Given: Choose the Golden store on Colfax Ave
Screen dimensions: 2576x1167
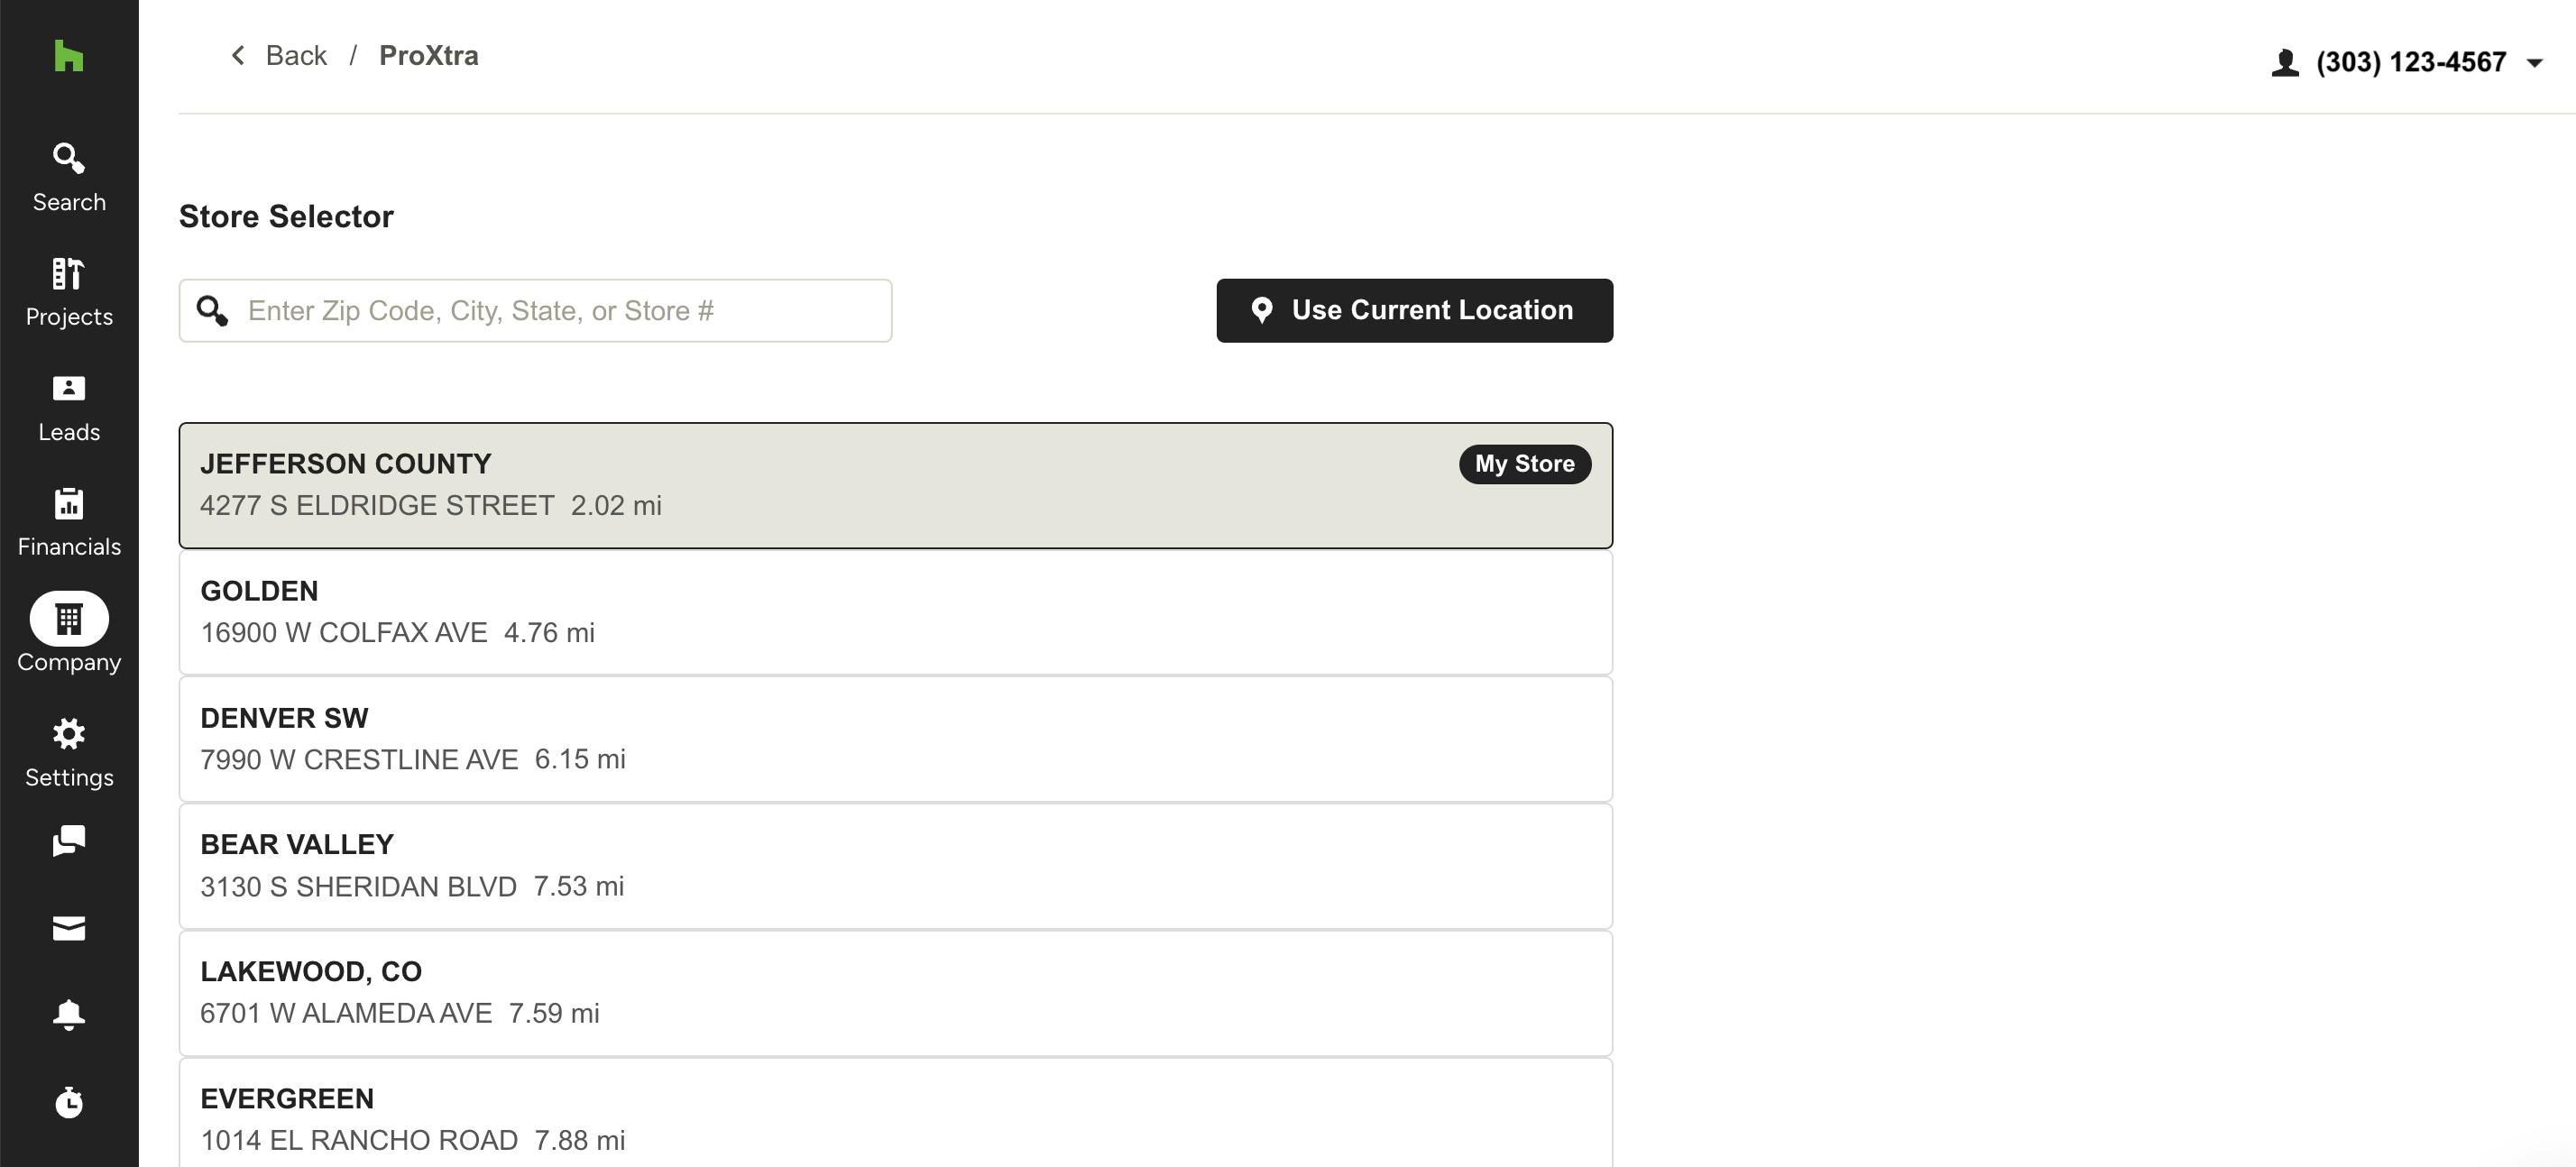Looking at the screenshot, I should (895, 612).
